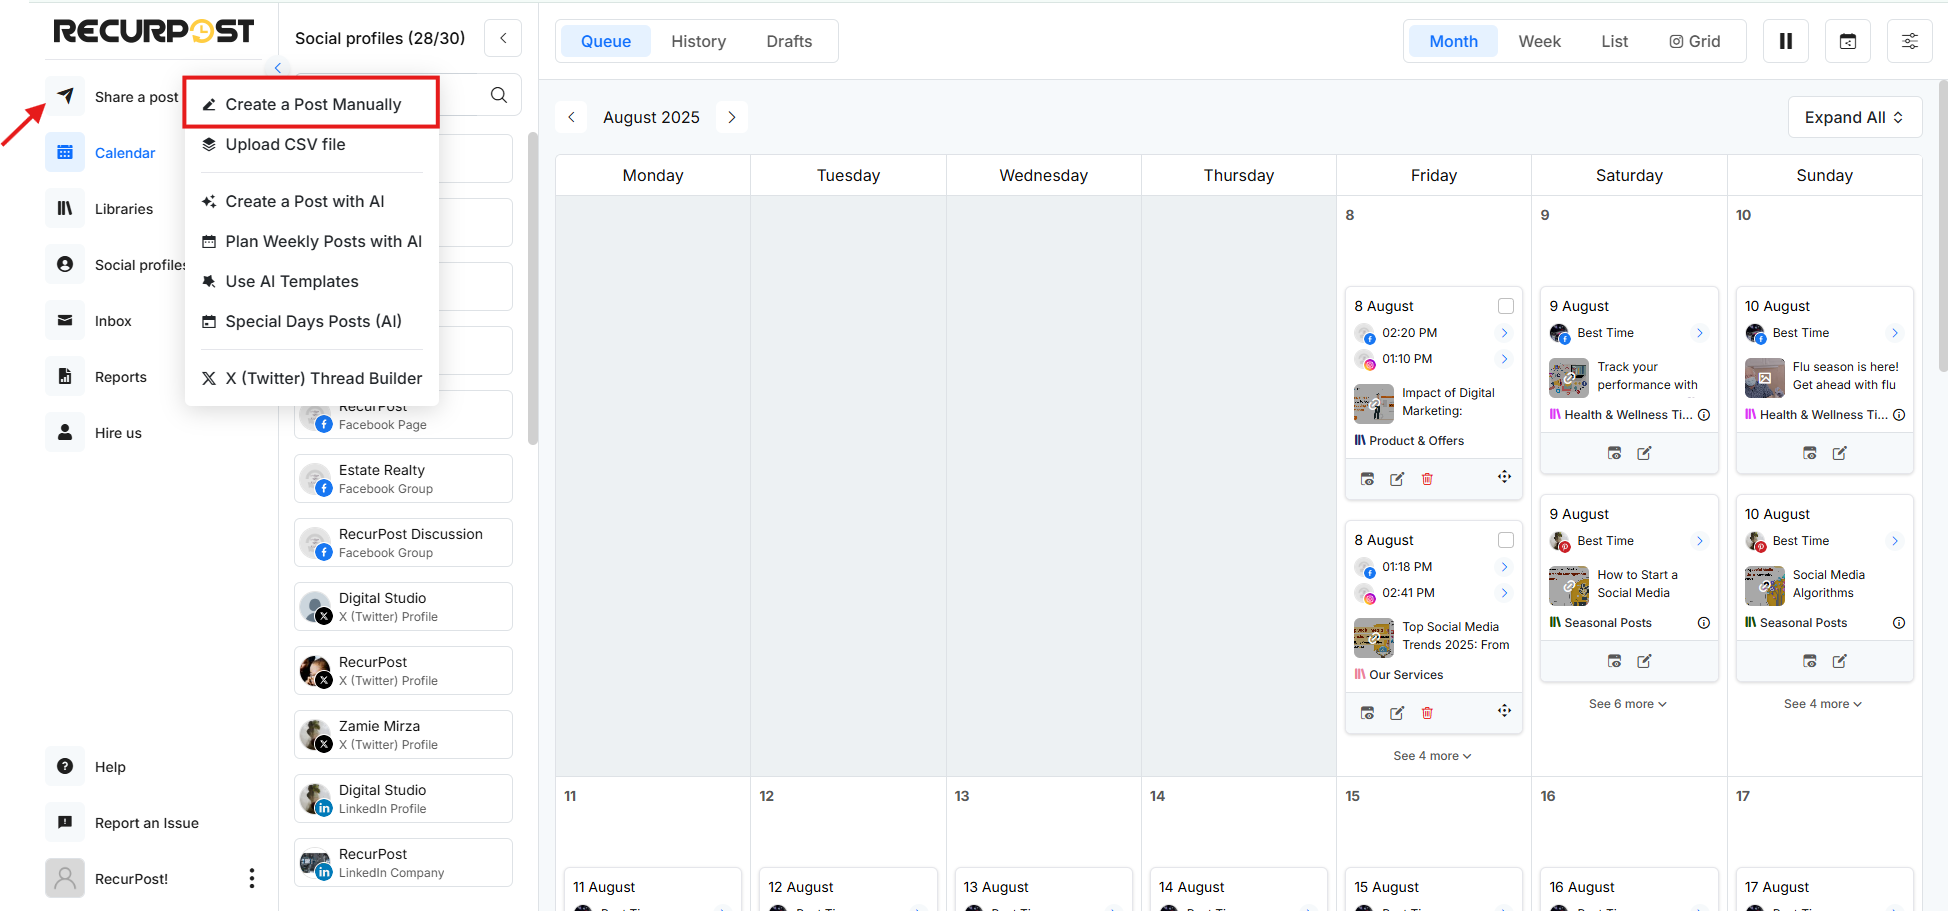Viewport: 1948px width, 911px height.
Task: Switch to Week view
Action: tap(1539, 41)
